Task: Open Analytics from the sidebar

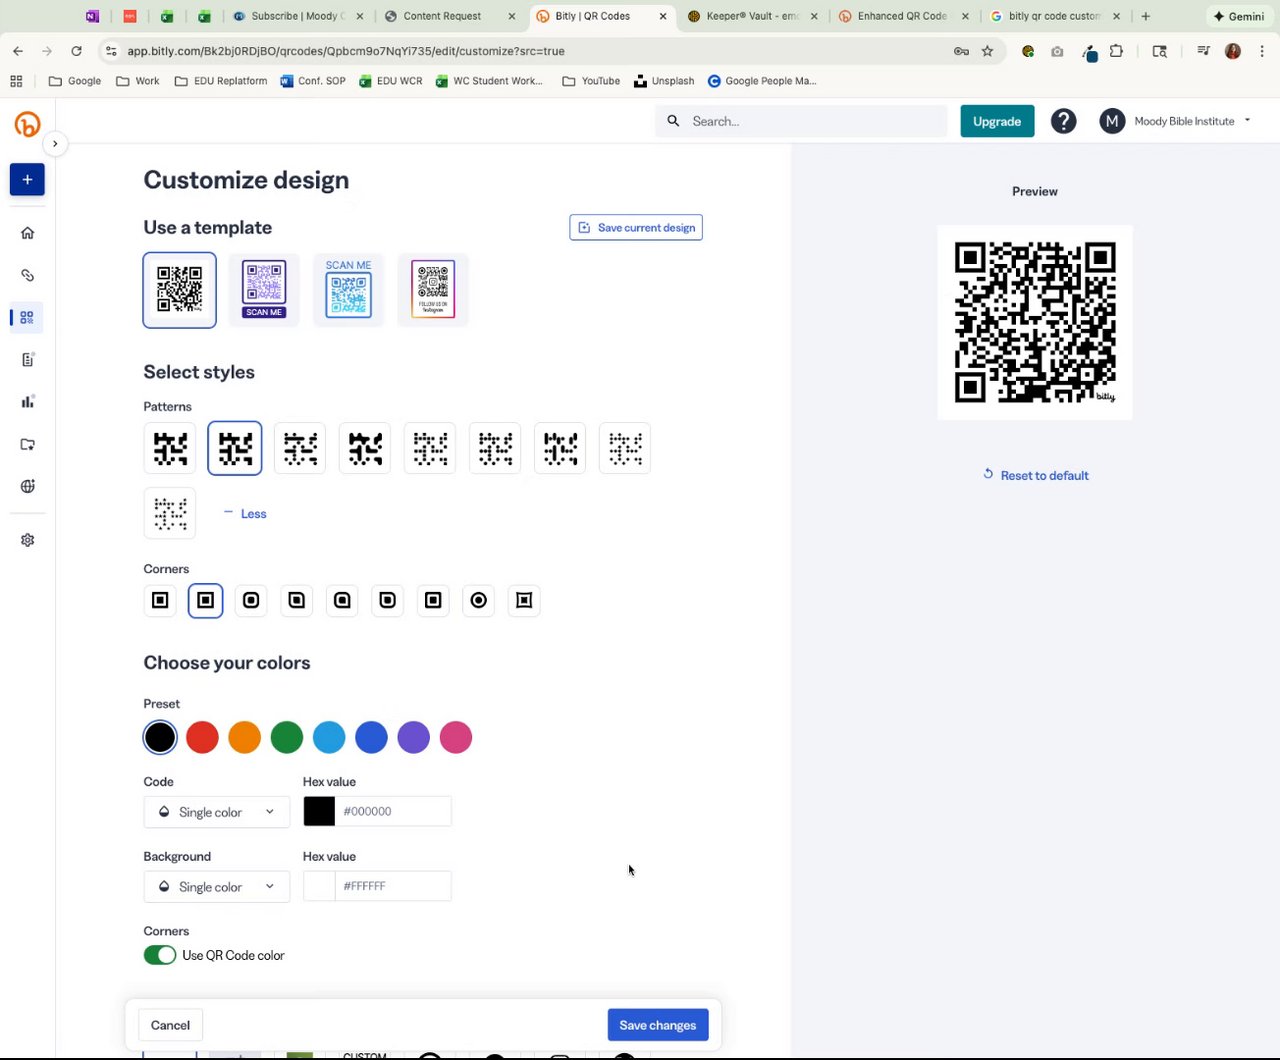Action: (x=27, y=402)
